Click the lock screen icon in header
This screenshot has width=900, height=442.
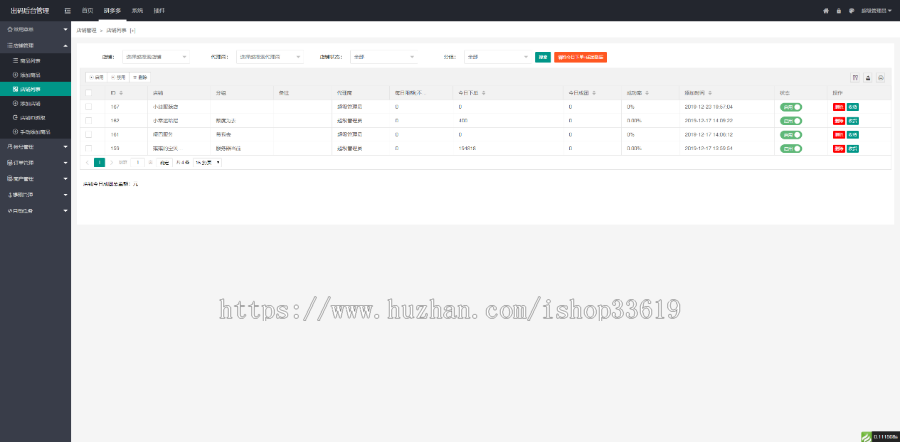tap(839, 10)
